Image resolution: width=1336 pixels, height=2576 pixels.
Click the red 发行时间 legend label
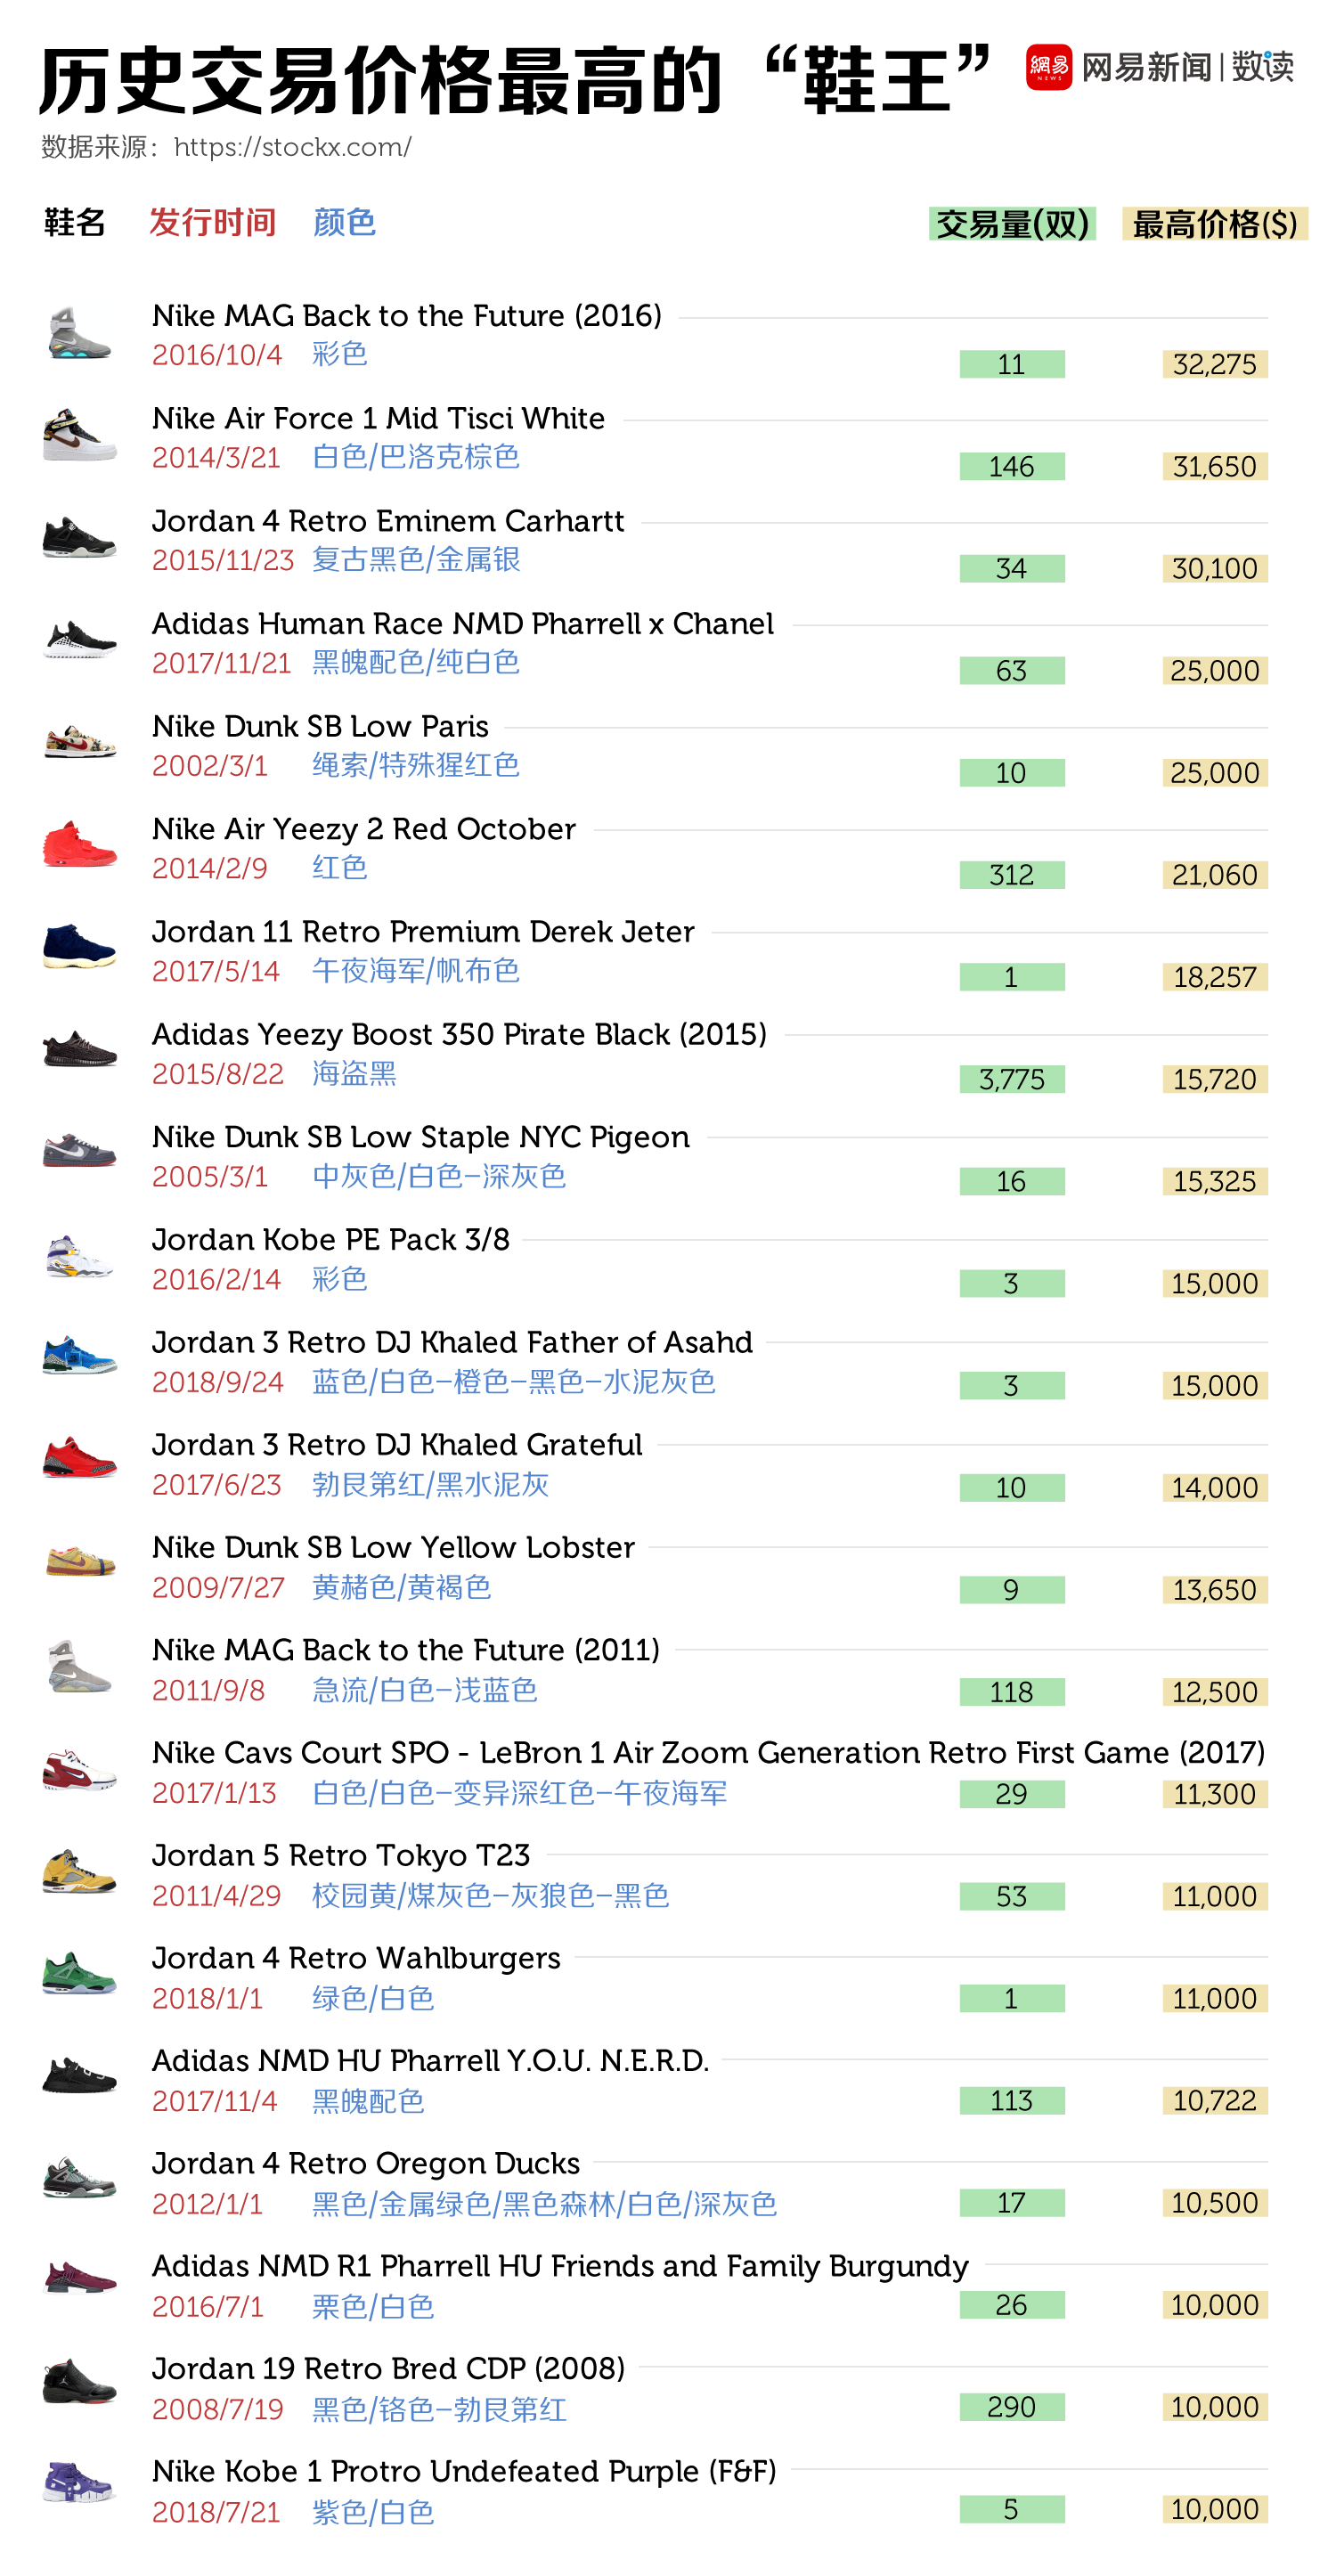(212, 222)
